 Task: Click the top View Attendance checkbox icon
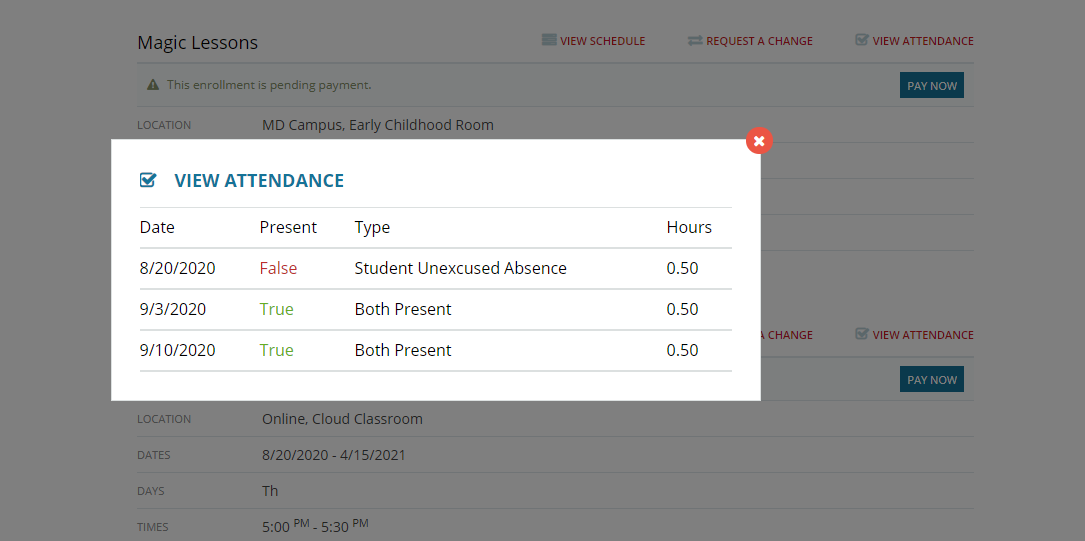click(861, 40)
